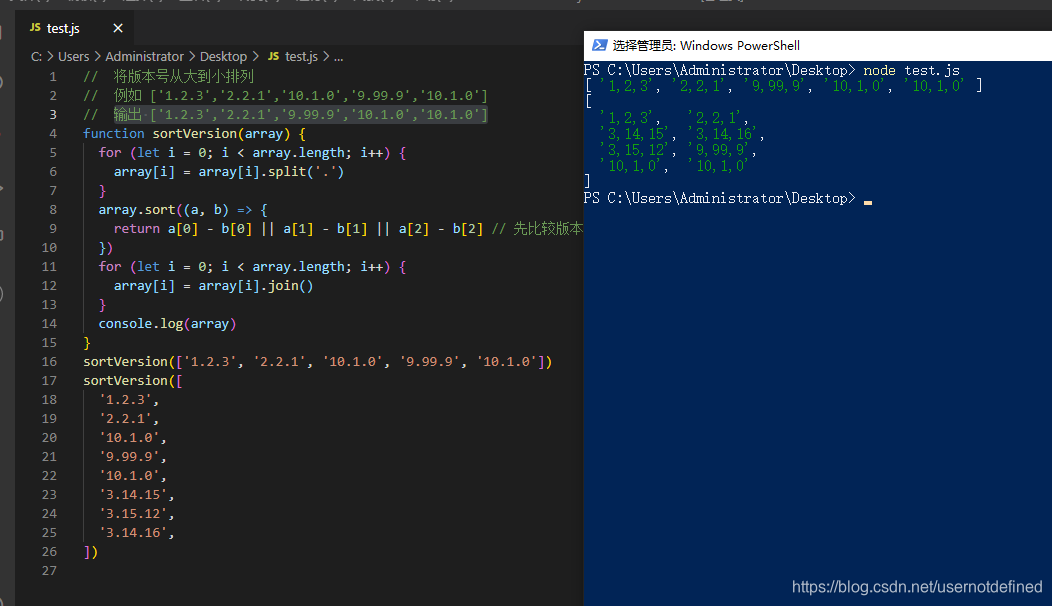
Task: Expand the breadcrumb ellipsis symbol list
Action: point(339,57)
